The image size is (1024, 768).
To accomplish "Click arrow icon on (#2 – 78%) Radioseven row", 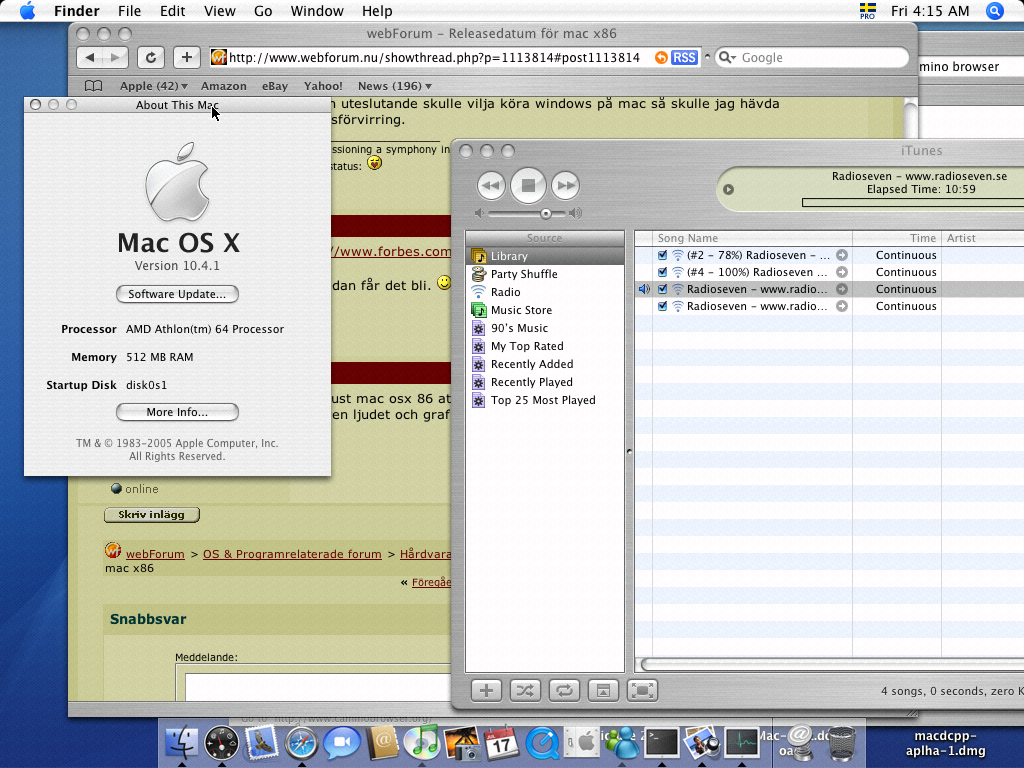I will point(842,255).
